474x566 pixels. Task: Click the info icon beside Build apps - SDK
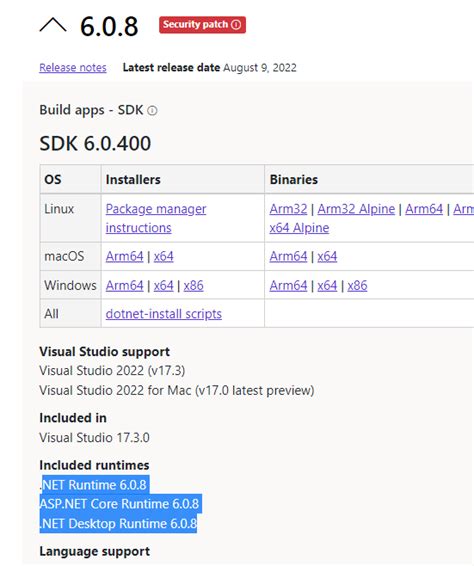click(x=152, y=110)
